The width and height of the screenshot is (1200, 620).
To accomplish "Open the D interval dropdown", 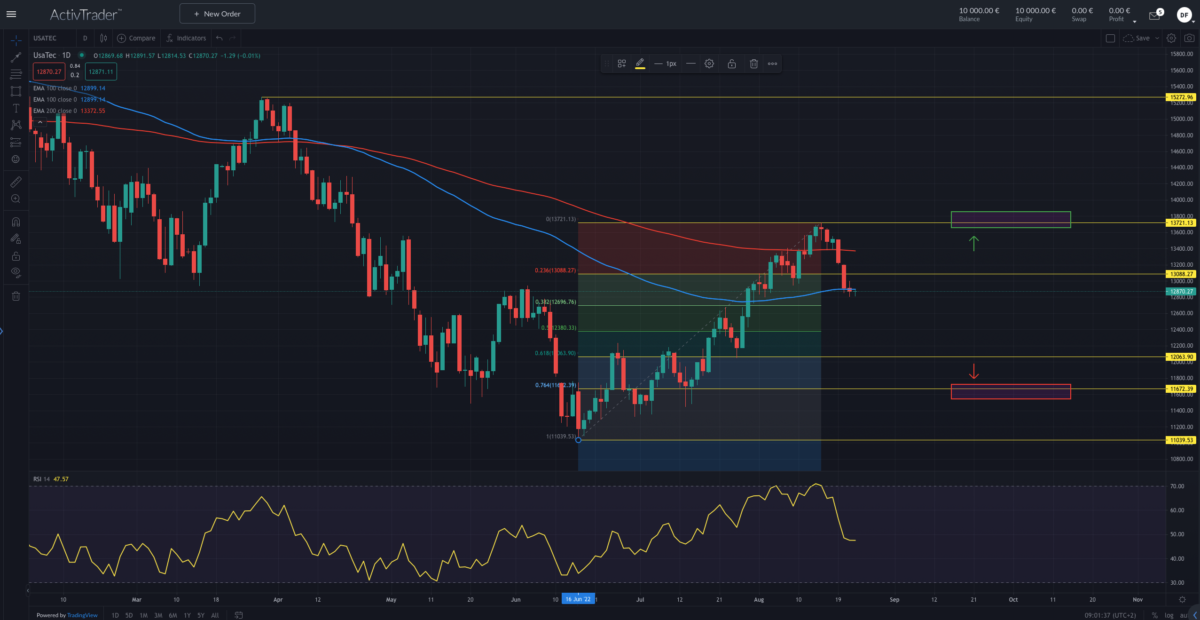I will (85, 38).
